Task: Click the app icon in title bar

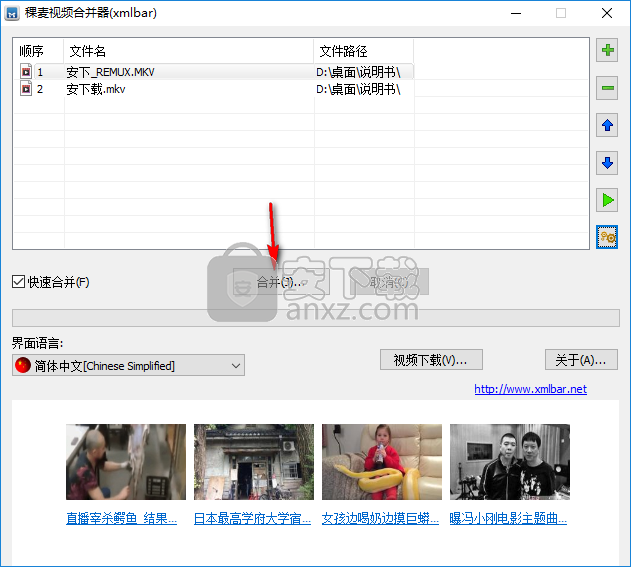Action: [12, 13]
